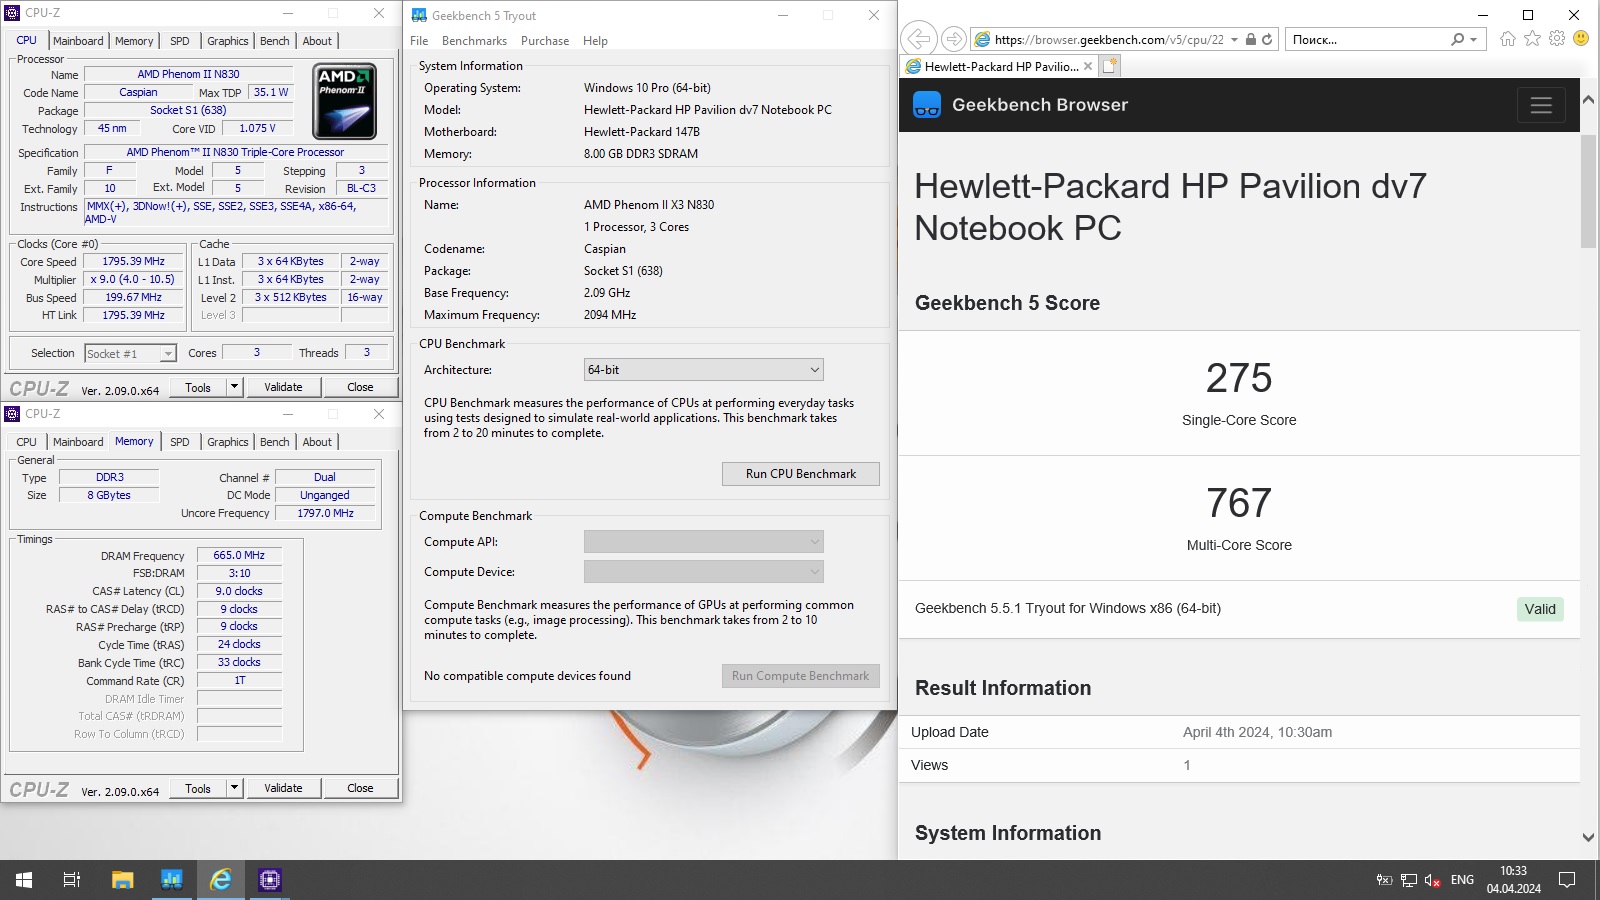Open the Compute Device dropdown
This screenshot has width=1600, height=900.
tap(703, 572)
